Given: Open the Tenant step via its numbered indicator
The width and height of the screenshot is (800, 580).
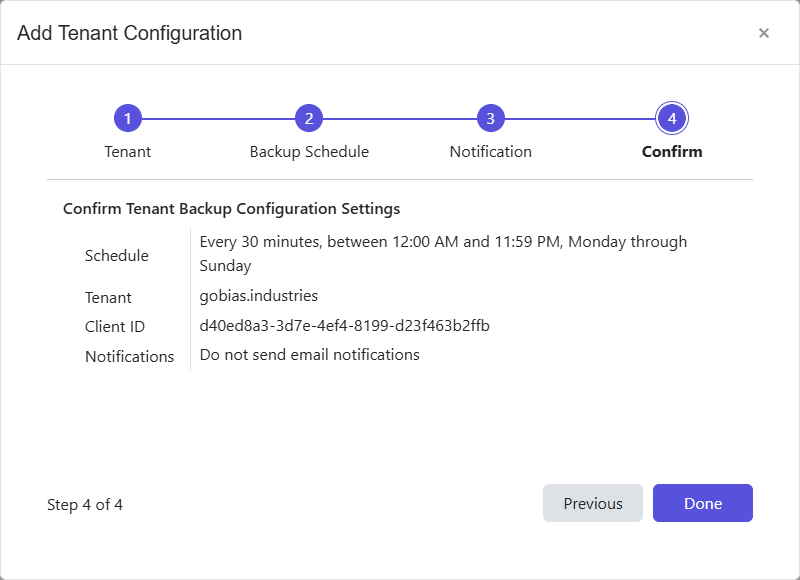Looking at the screenshot, I should [128, 117].
